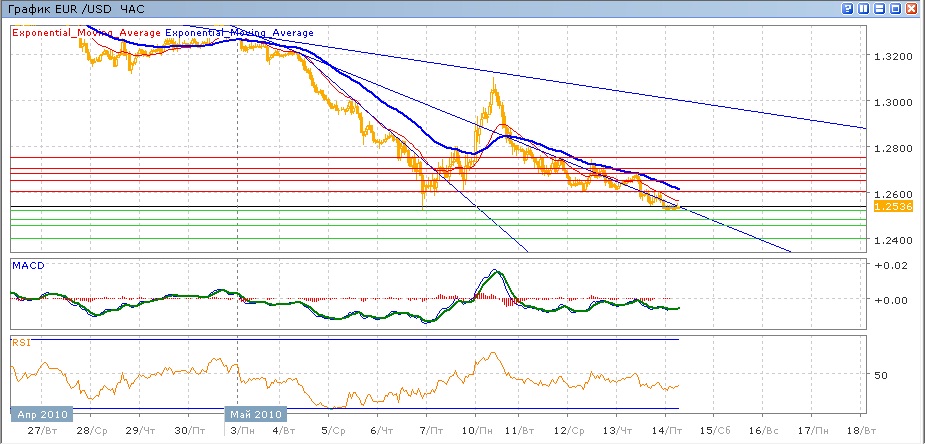The width and height of the screenshot is (925, 444).
Task: Click the 10/Пн date on time axis
Action: coord(475,429)
